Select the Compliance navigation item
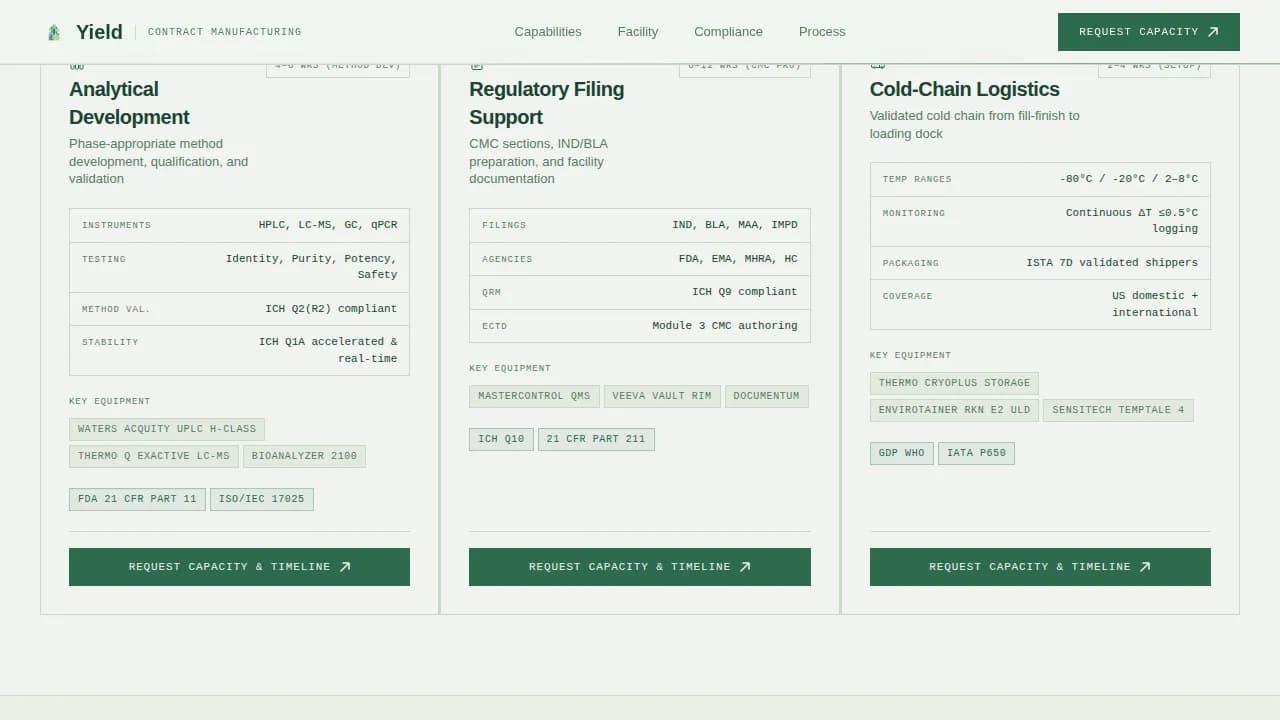 tap(728, 31)
